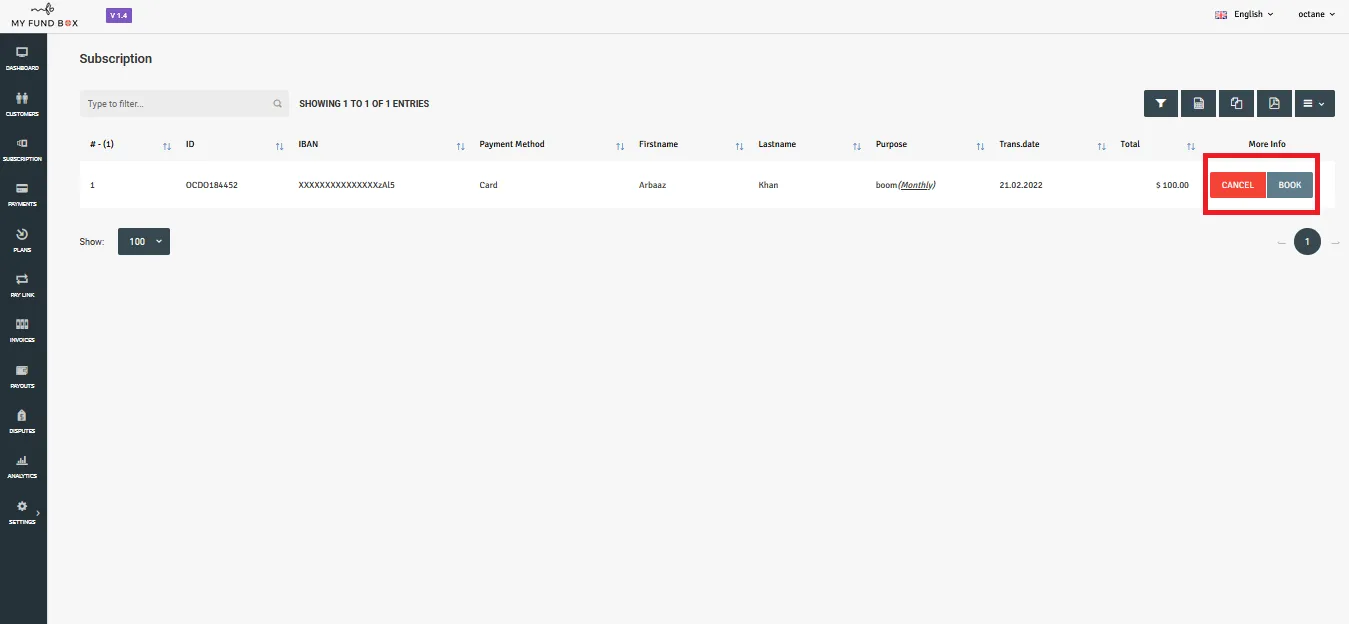The image size is (1349, 624).
Task: Export the table as PDF
Action: tap(1274, 103)
